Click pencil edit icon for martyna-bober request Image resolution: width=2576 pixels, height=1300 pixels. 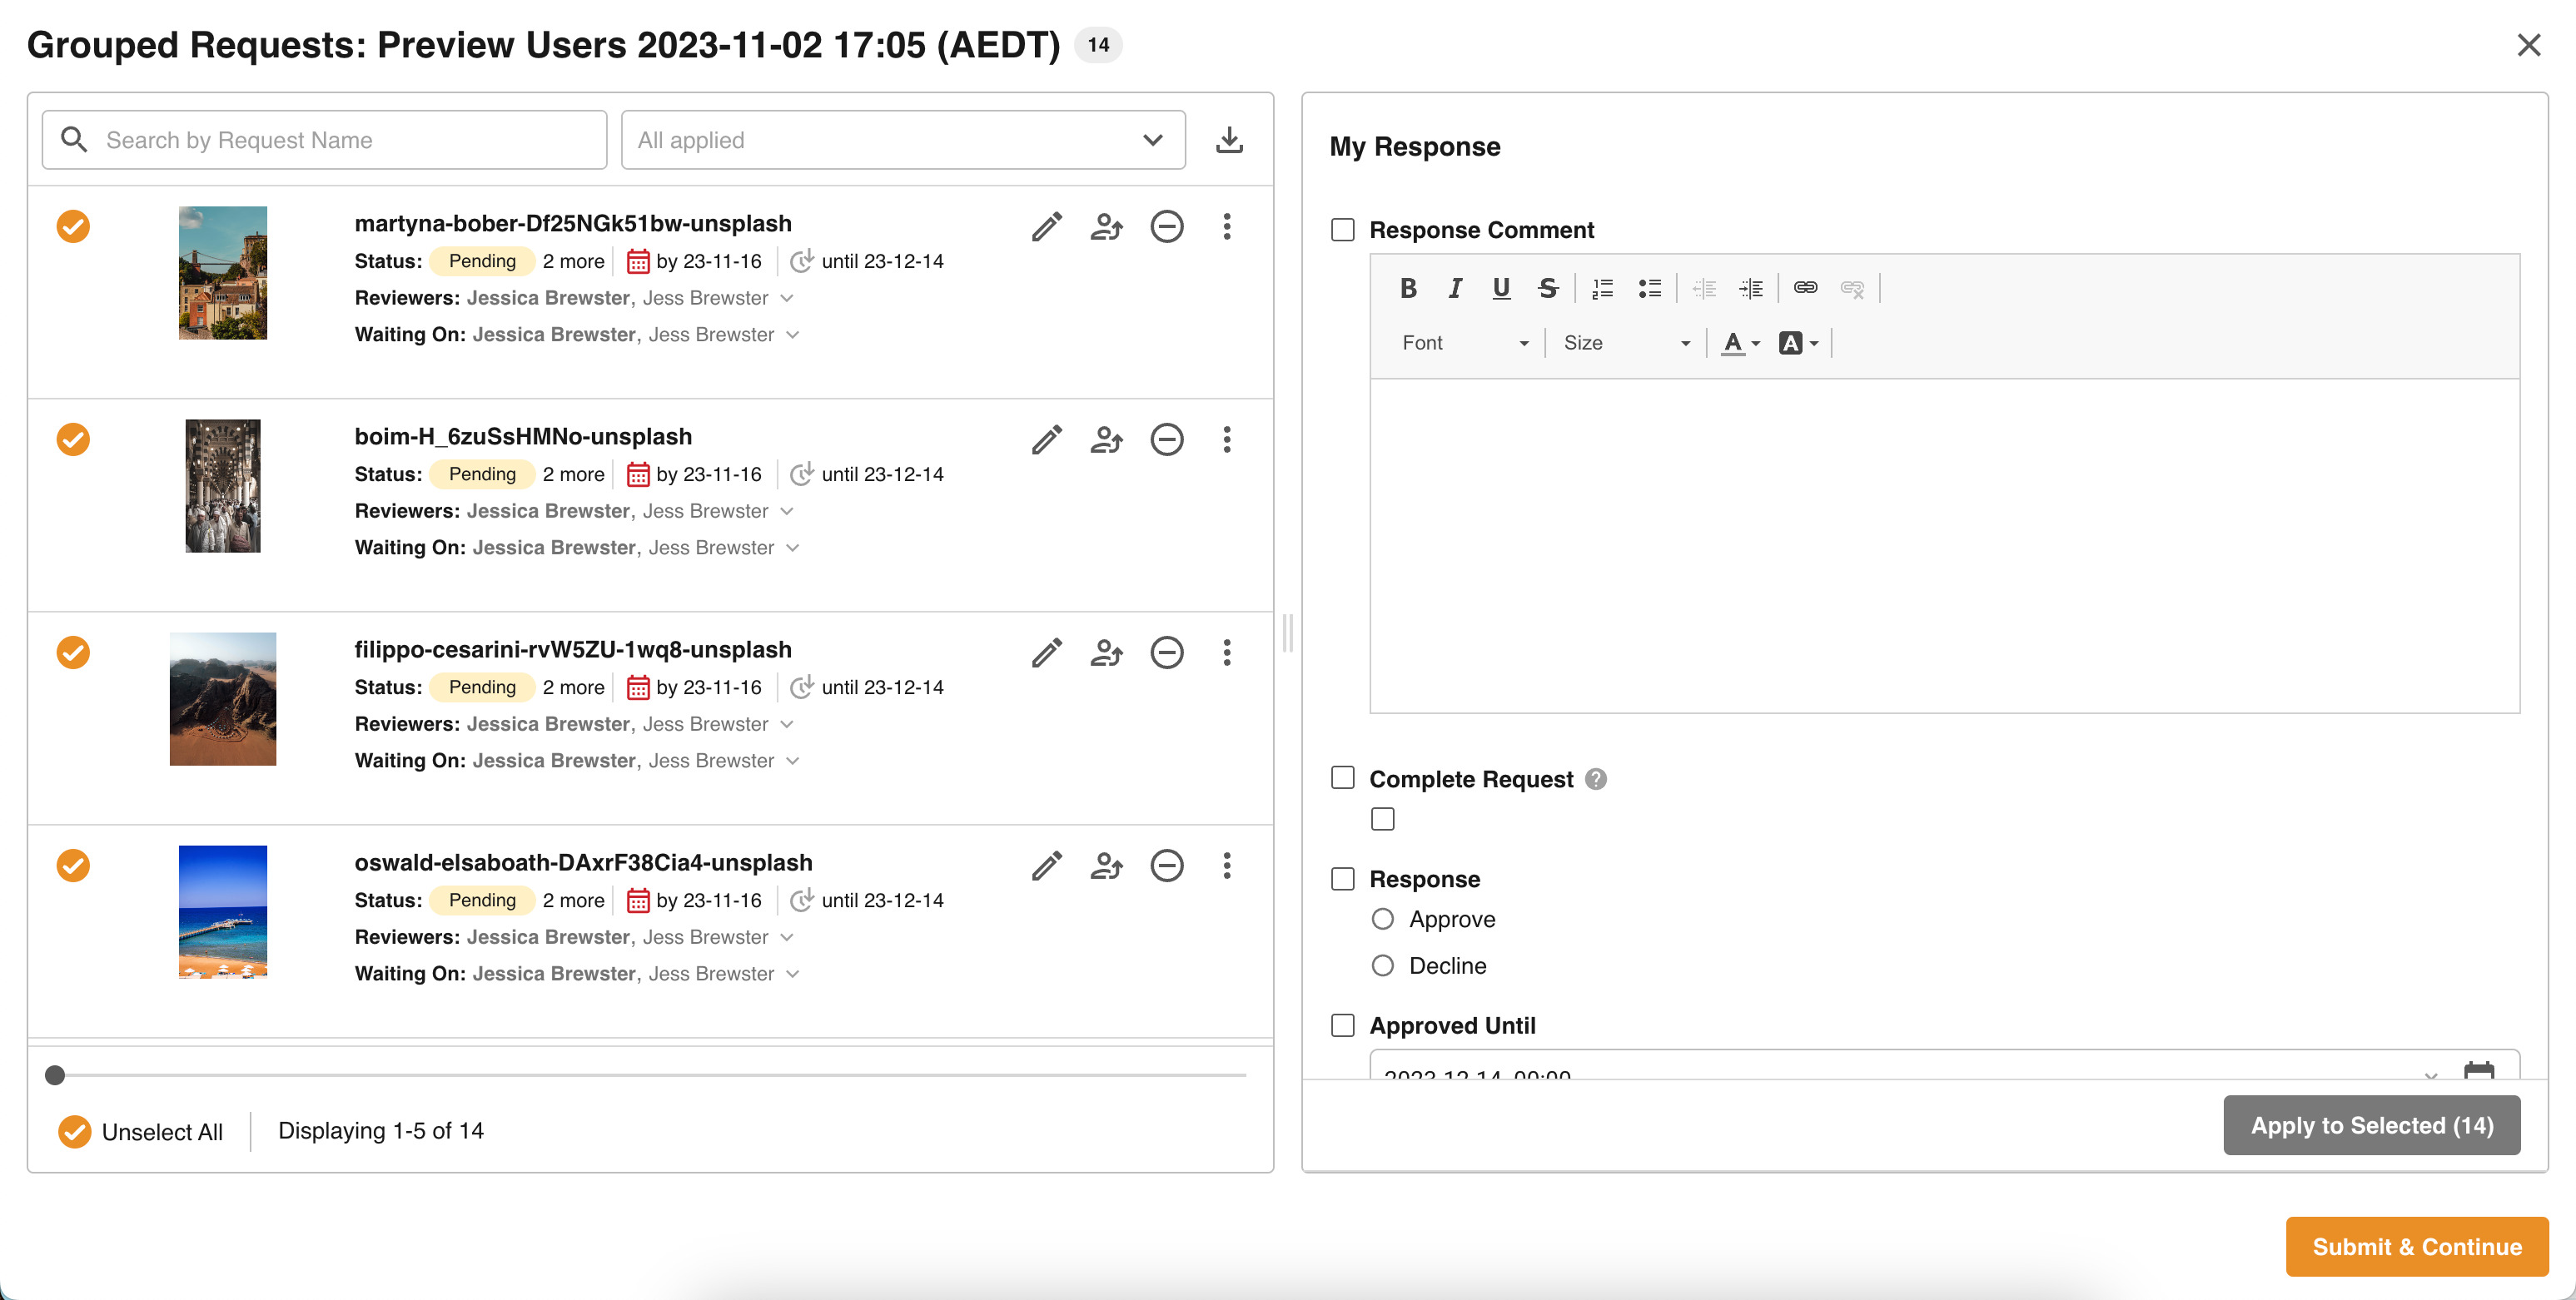(1046, 226)
